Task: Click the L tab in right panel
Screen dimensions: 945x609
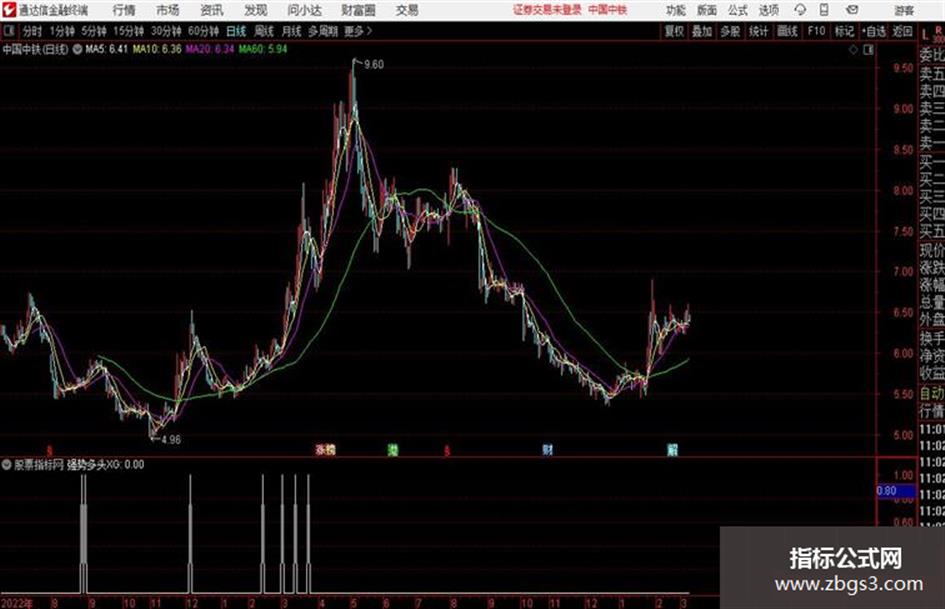Action: click(925, 36)
